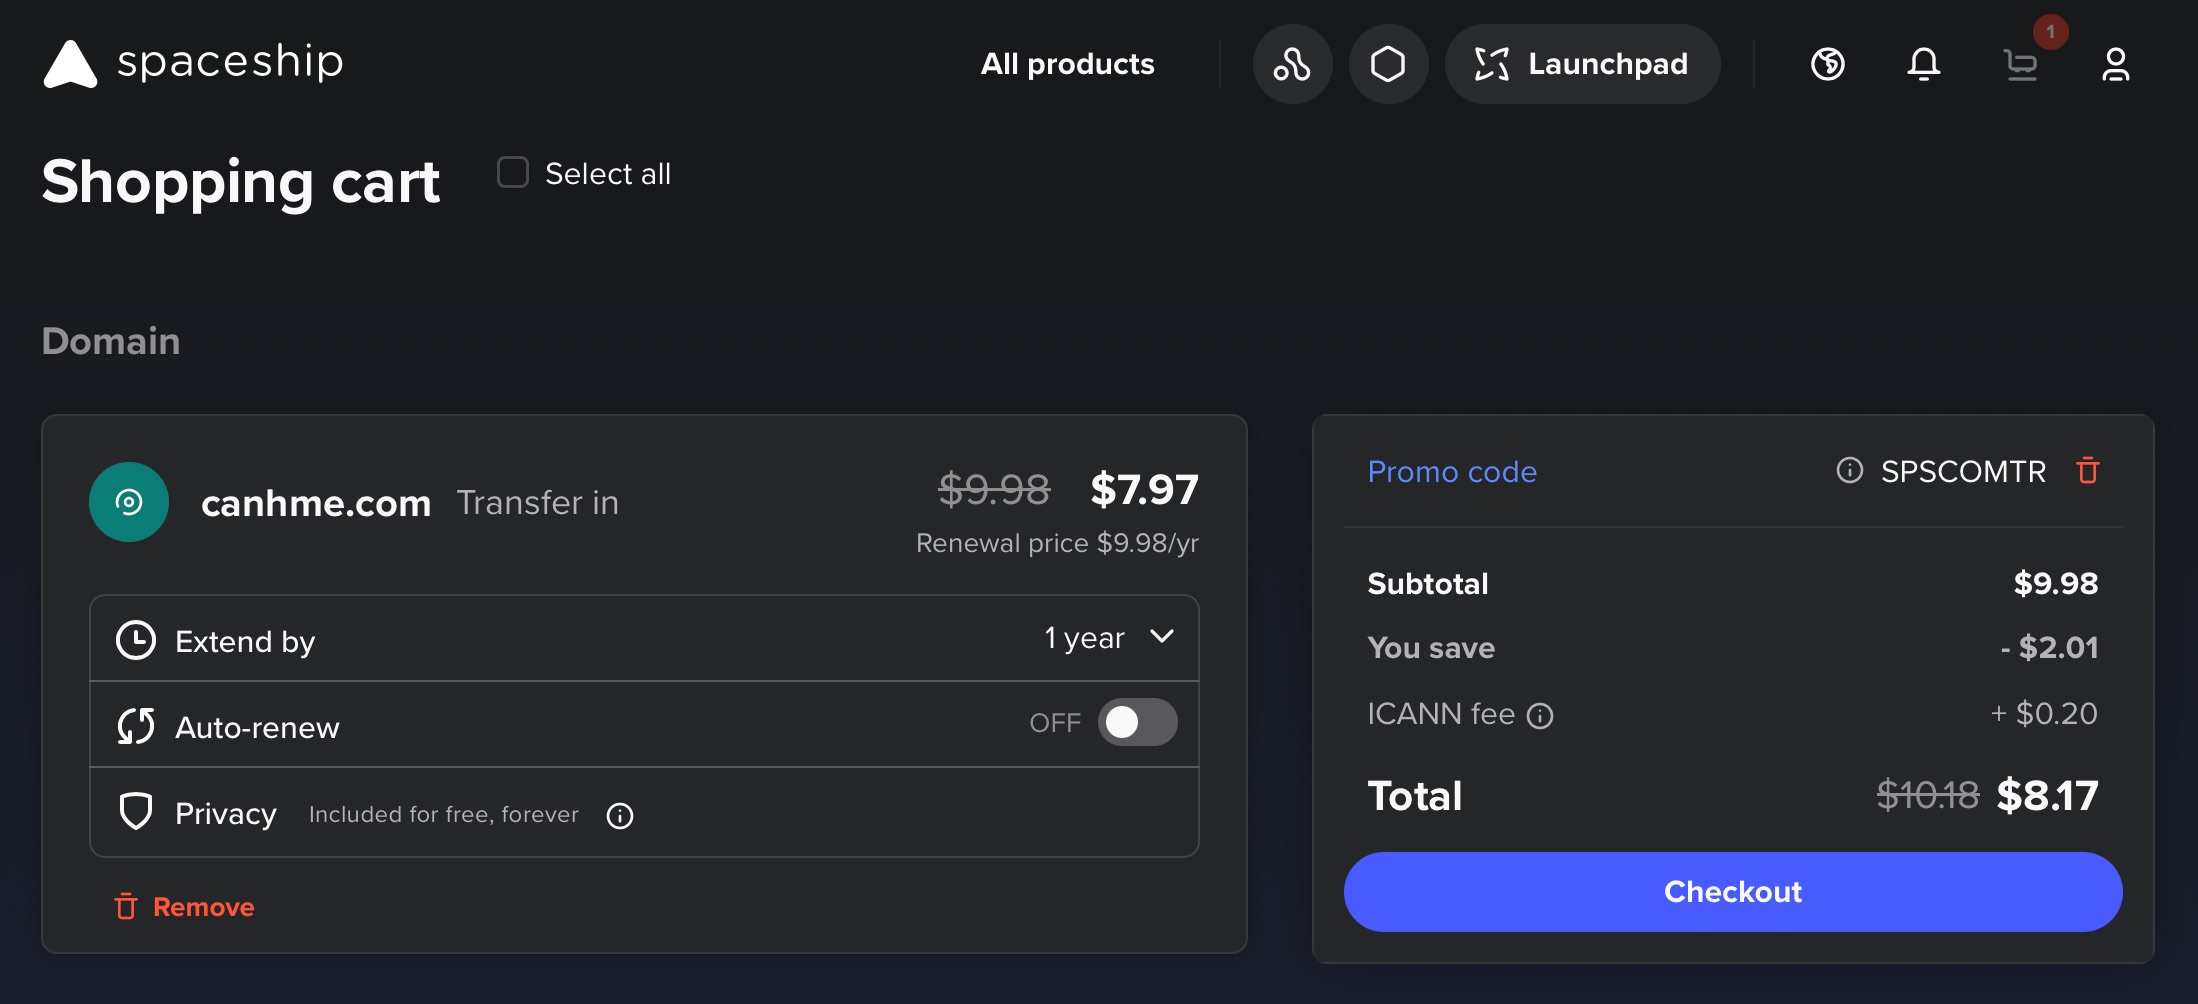Click the hexagon product icon
This screenshot has height=1004, width=2198.
tap(1388, 64)
